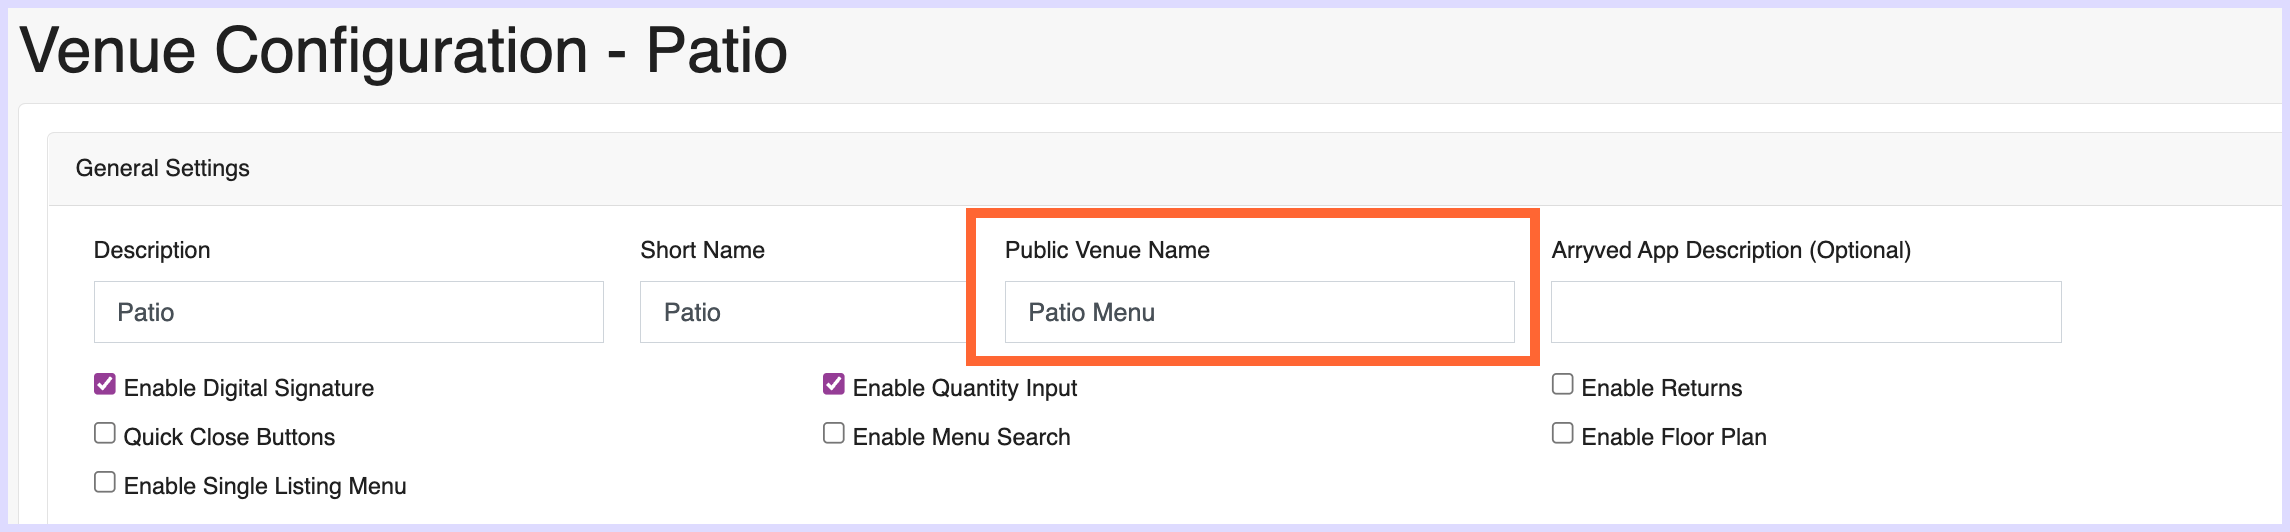This screenshot has height=532, width=2290.
Task: Click the Enable Menu Search label text
Action: [x=961, y=437]
